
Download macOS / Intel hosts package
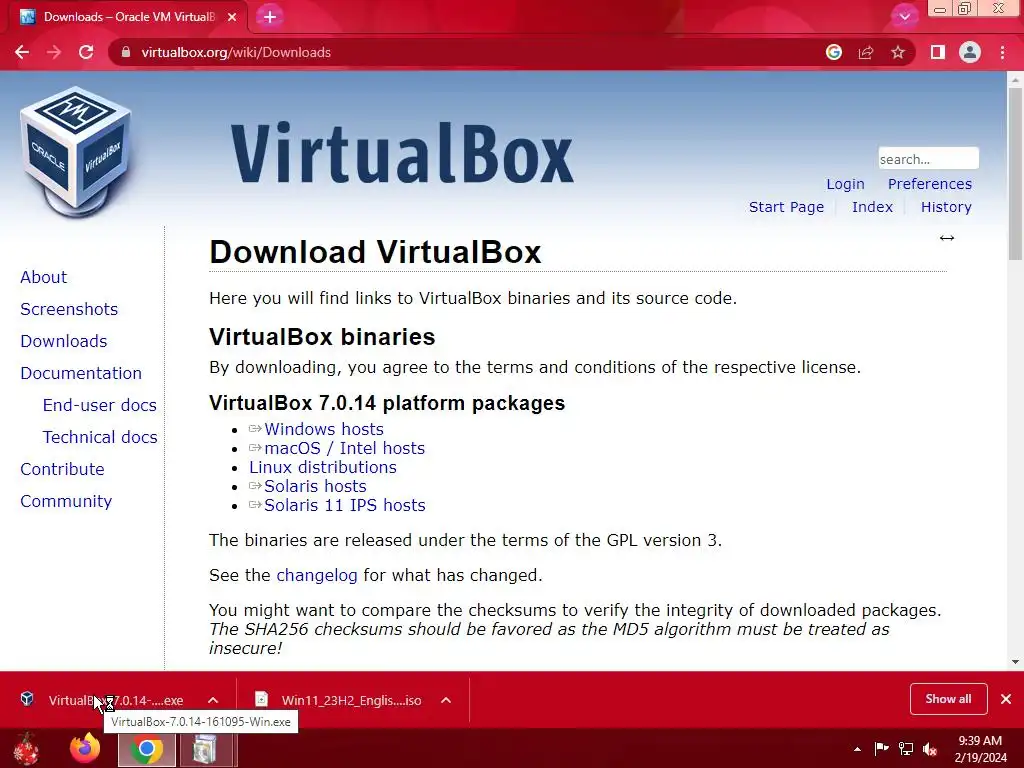(x=344, y=448)
